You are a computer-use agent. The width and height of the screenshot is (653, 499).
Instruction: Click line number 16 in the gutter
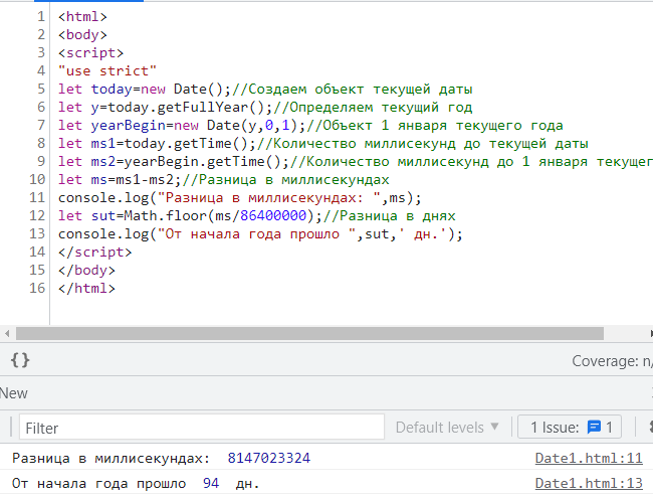point(37,287)
